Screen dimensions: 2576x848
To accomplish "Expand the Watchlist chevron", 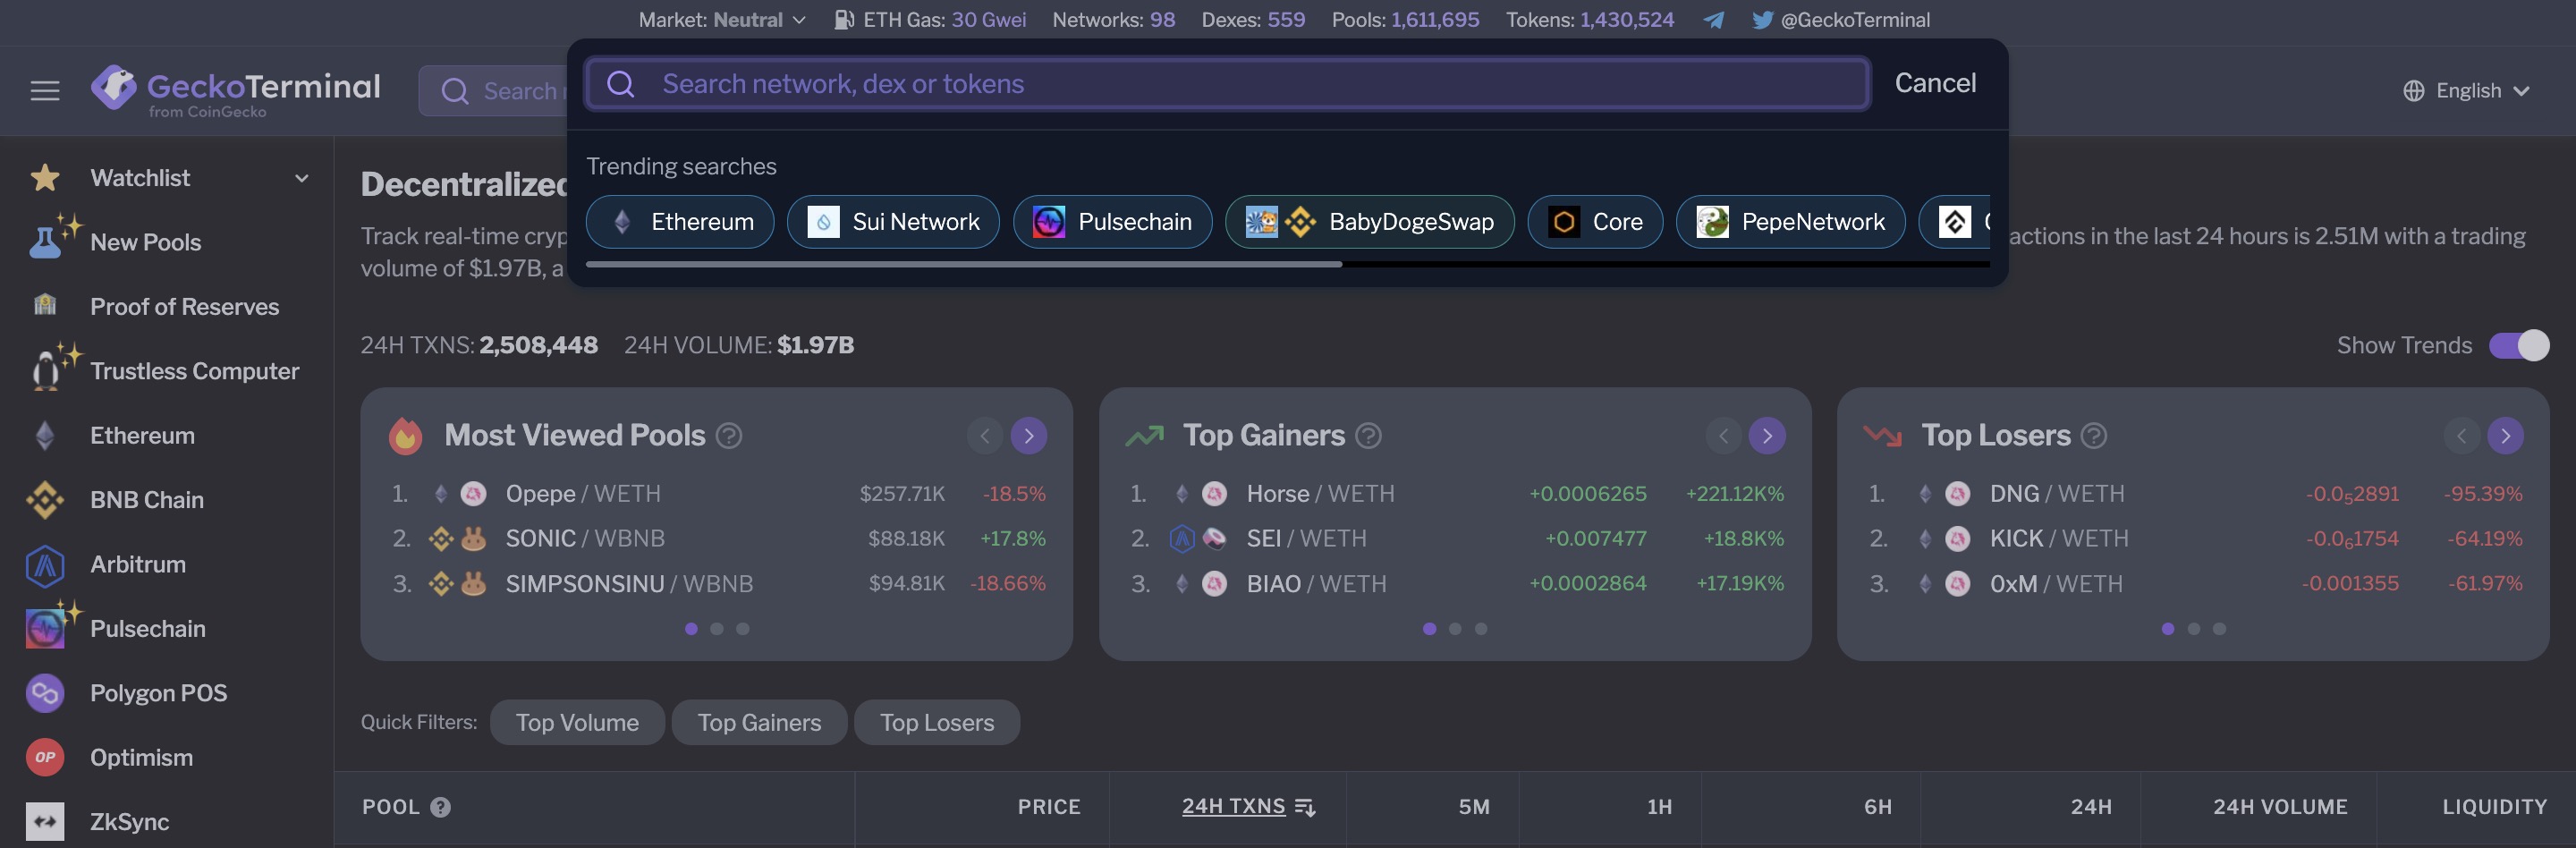I will pos(301,178).
